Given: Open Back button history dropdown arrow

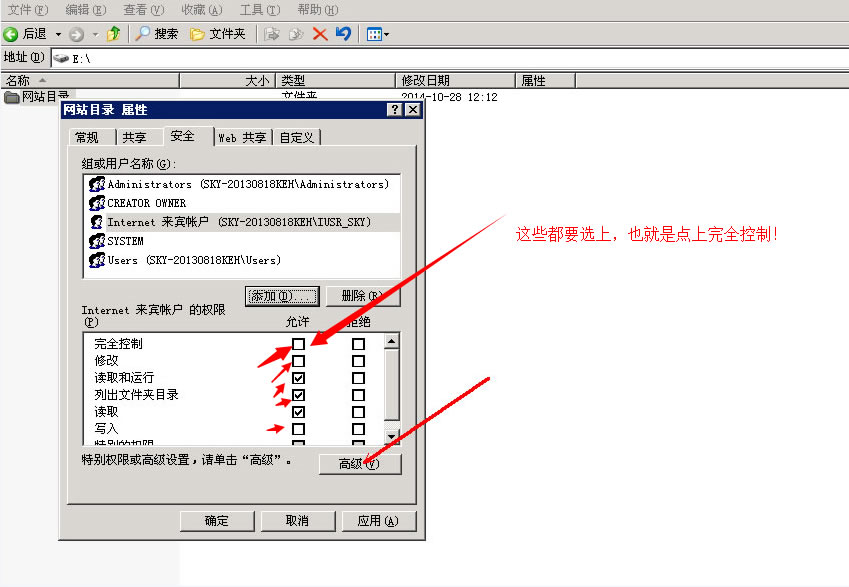Looking at the screenshot, I should tap(58, 35).
